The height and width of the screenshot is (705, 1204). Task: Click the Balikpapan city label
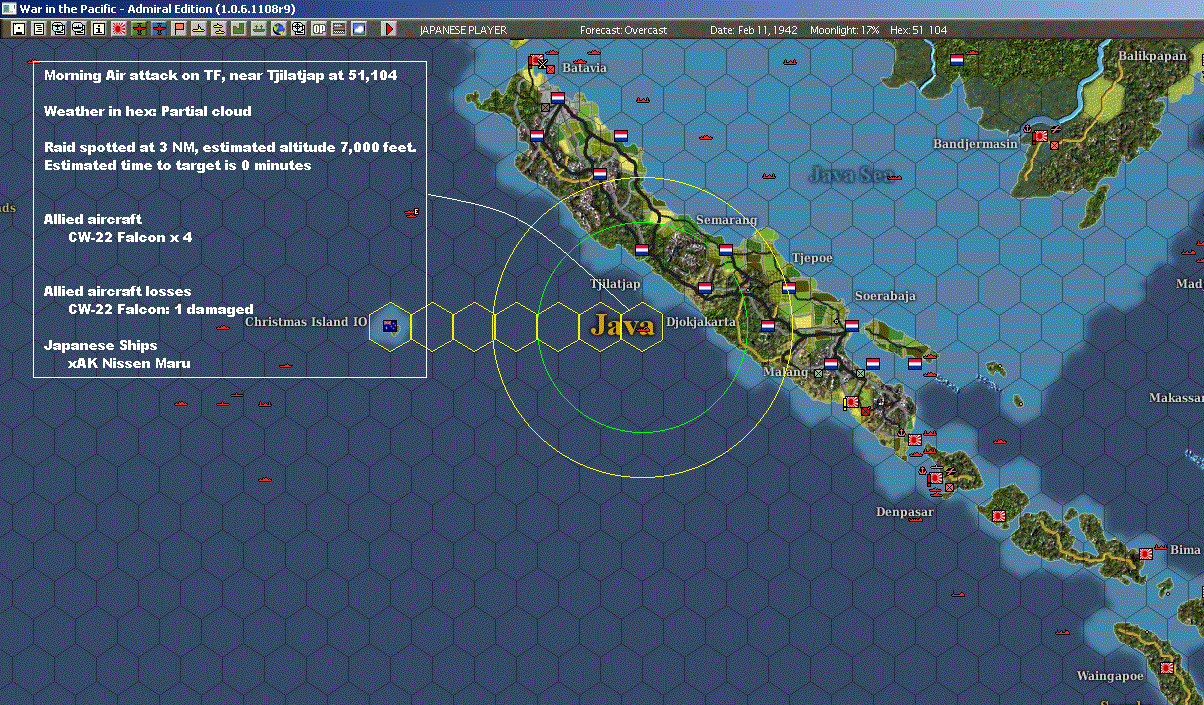click(1152, 56)
